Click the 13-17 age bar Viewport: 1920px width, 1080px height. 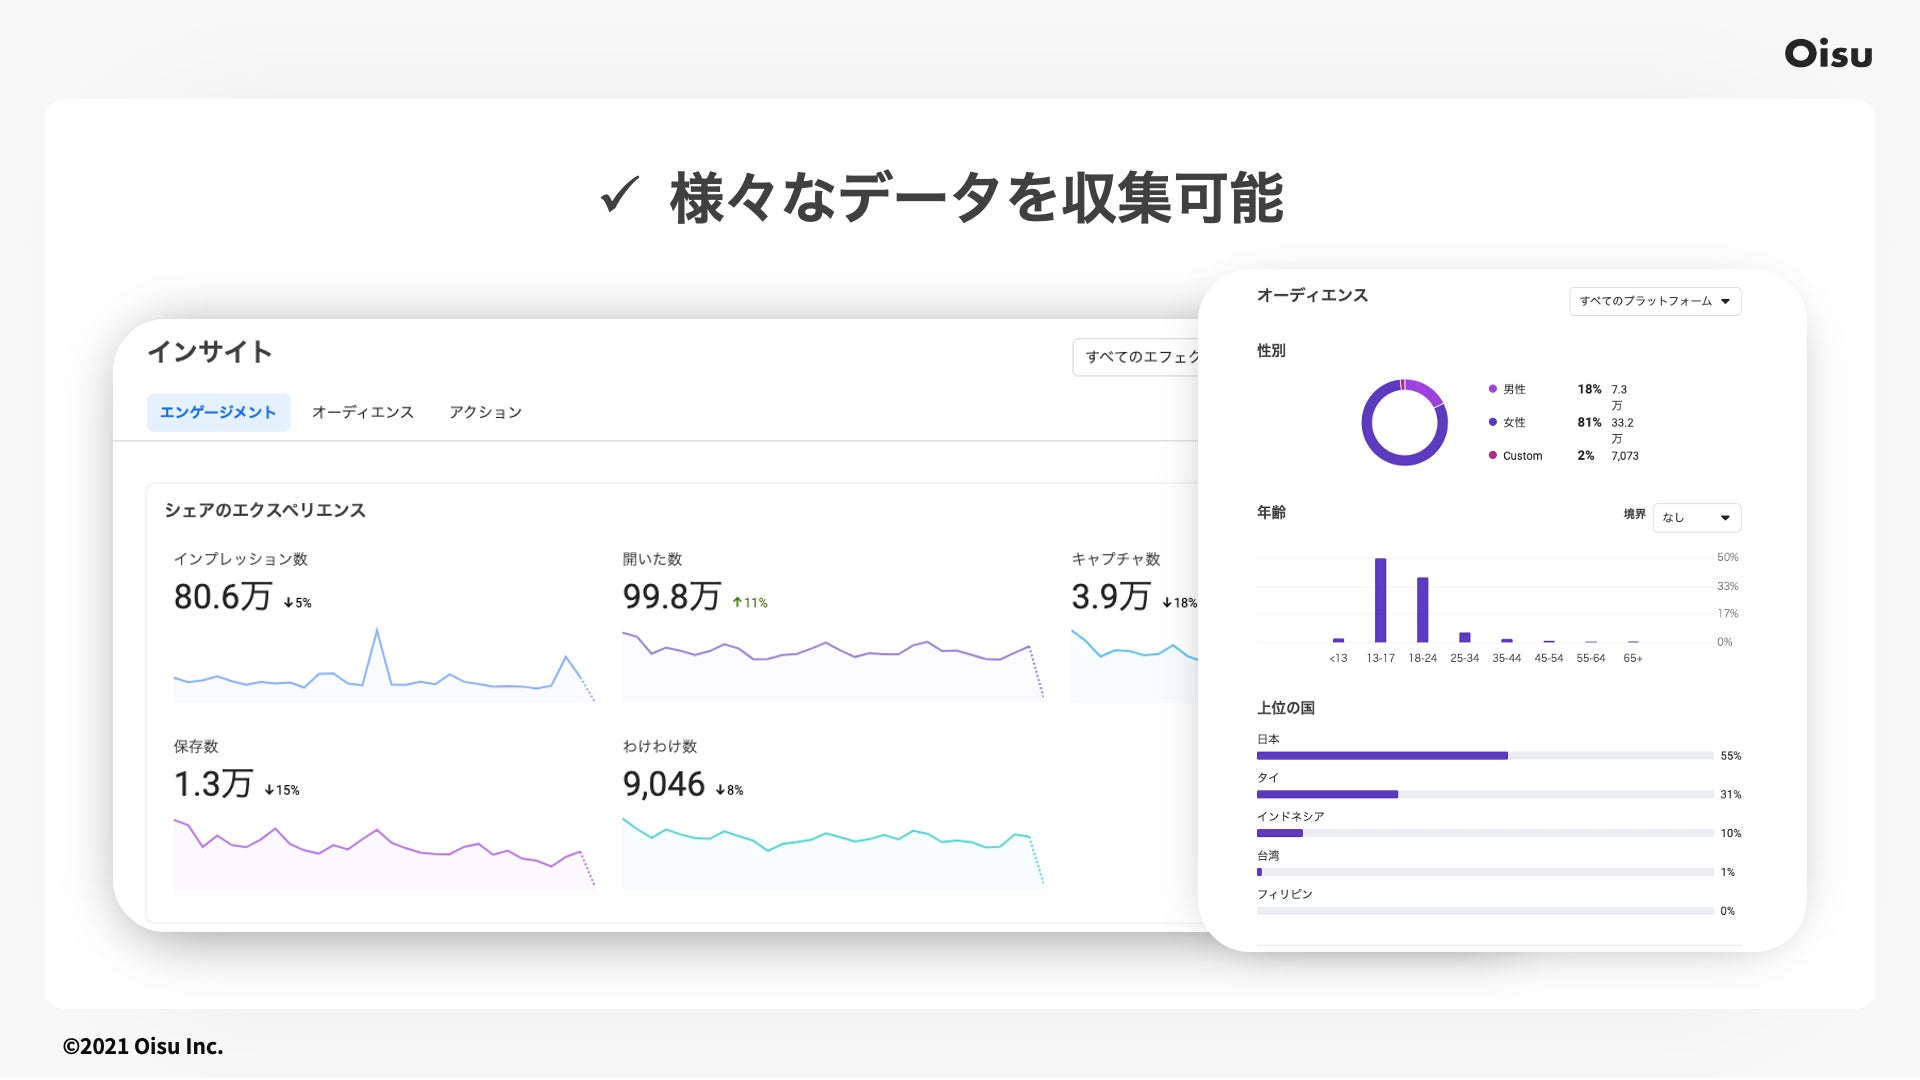(1380, 600)
